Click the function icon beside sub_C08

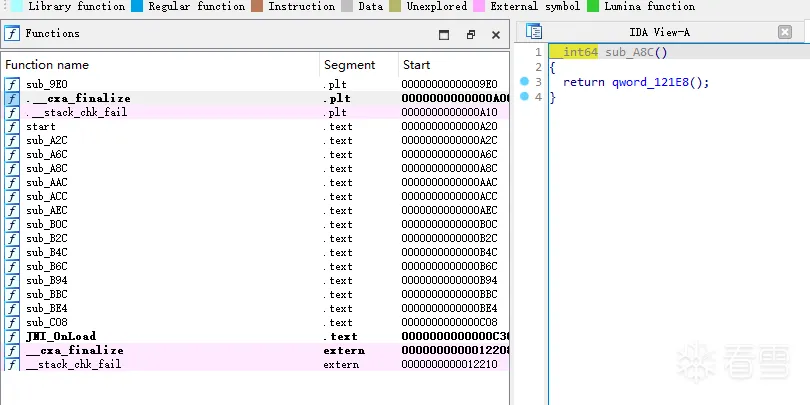pyautogui.click(x=12, y=322)
